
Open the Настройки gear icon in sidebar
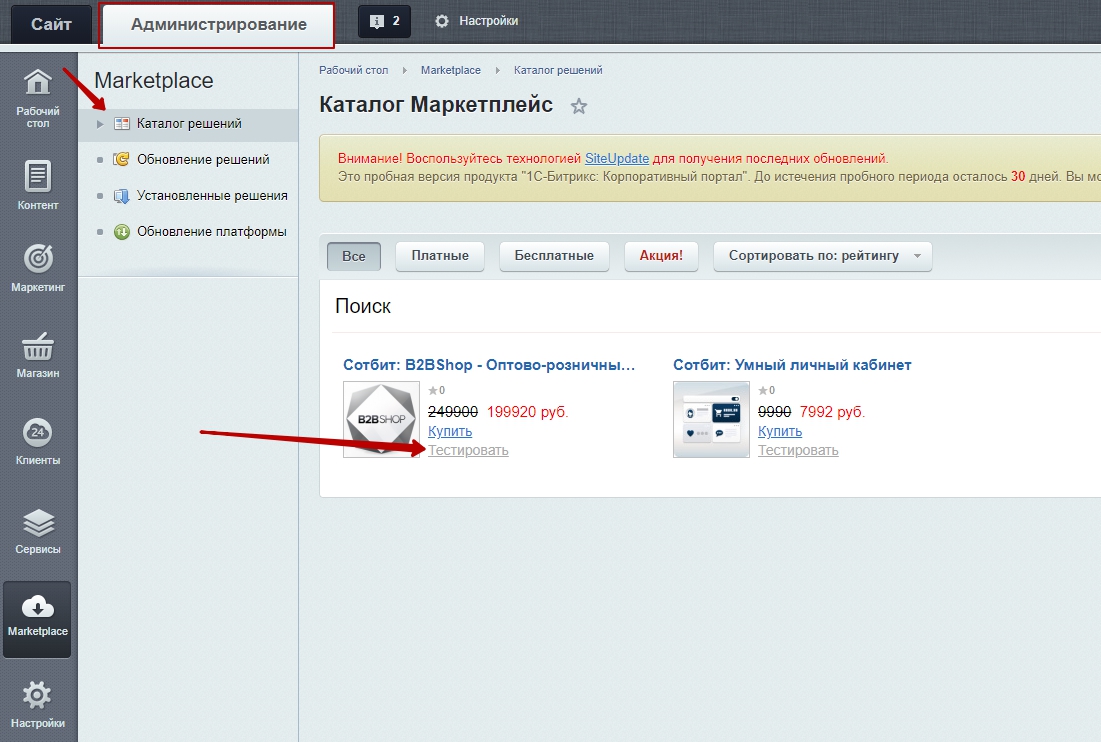point(38,696)
